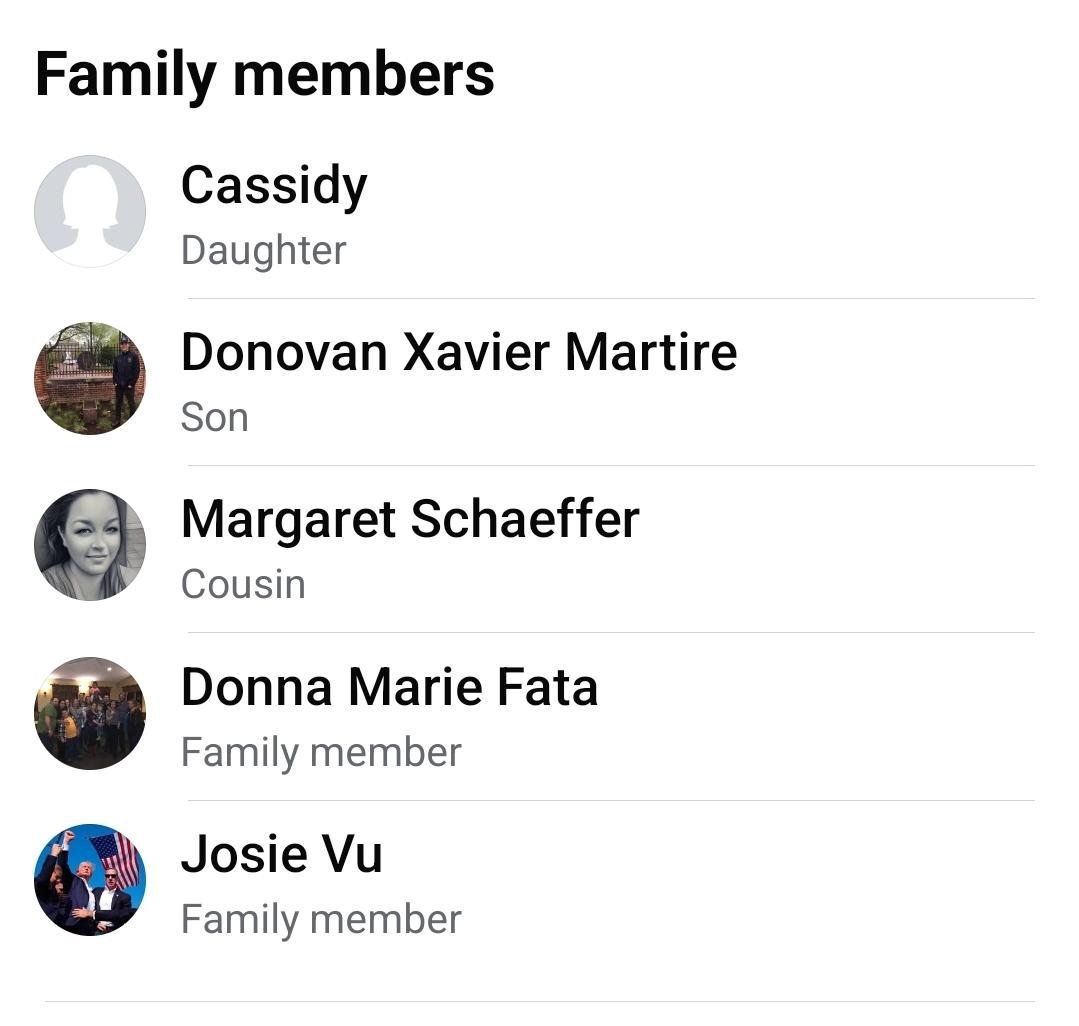Tap the name Josie Vu

281,854
